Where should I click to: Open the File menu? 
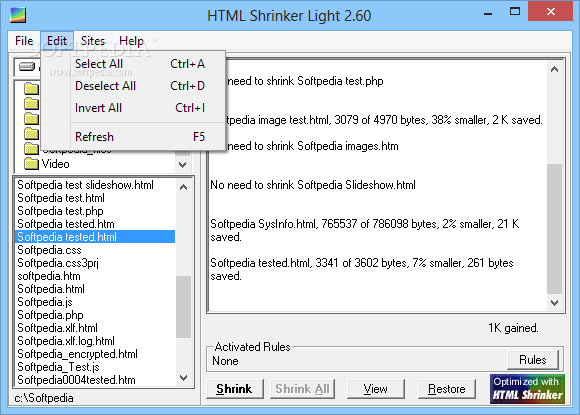pyautogui.click(x=24, y=41)
